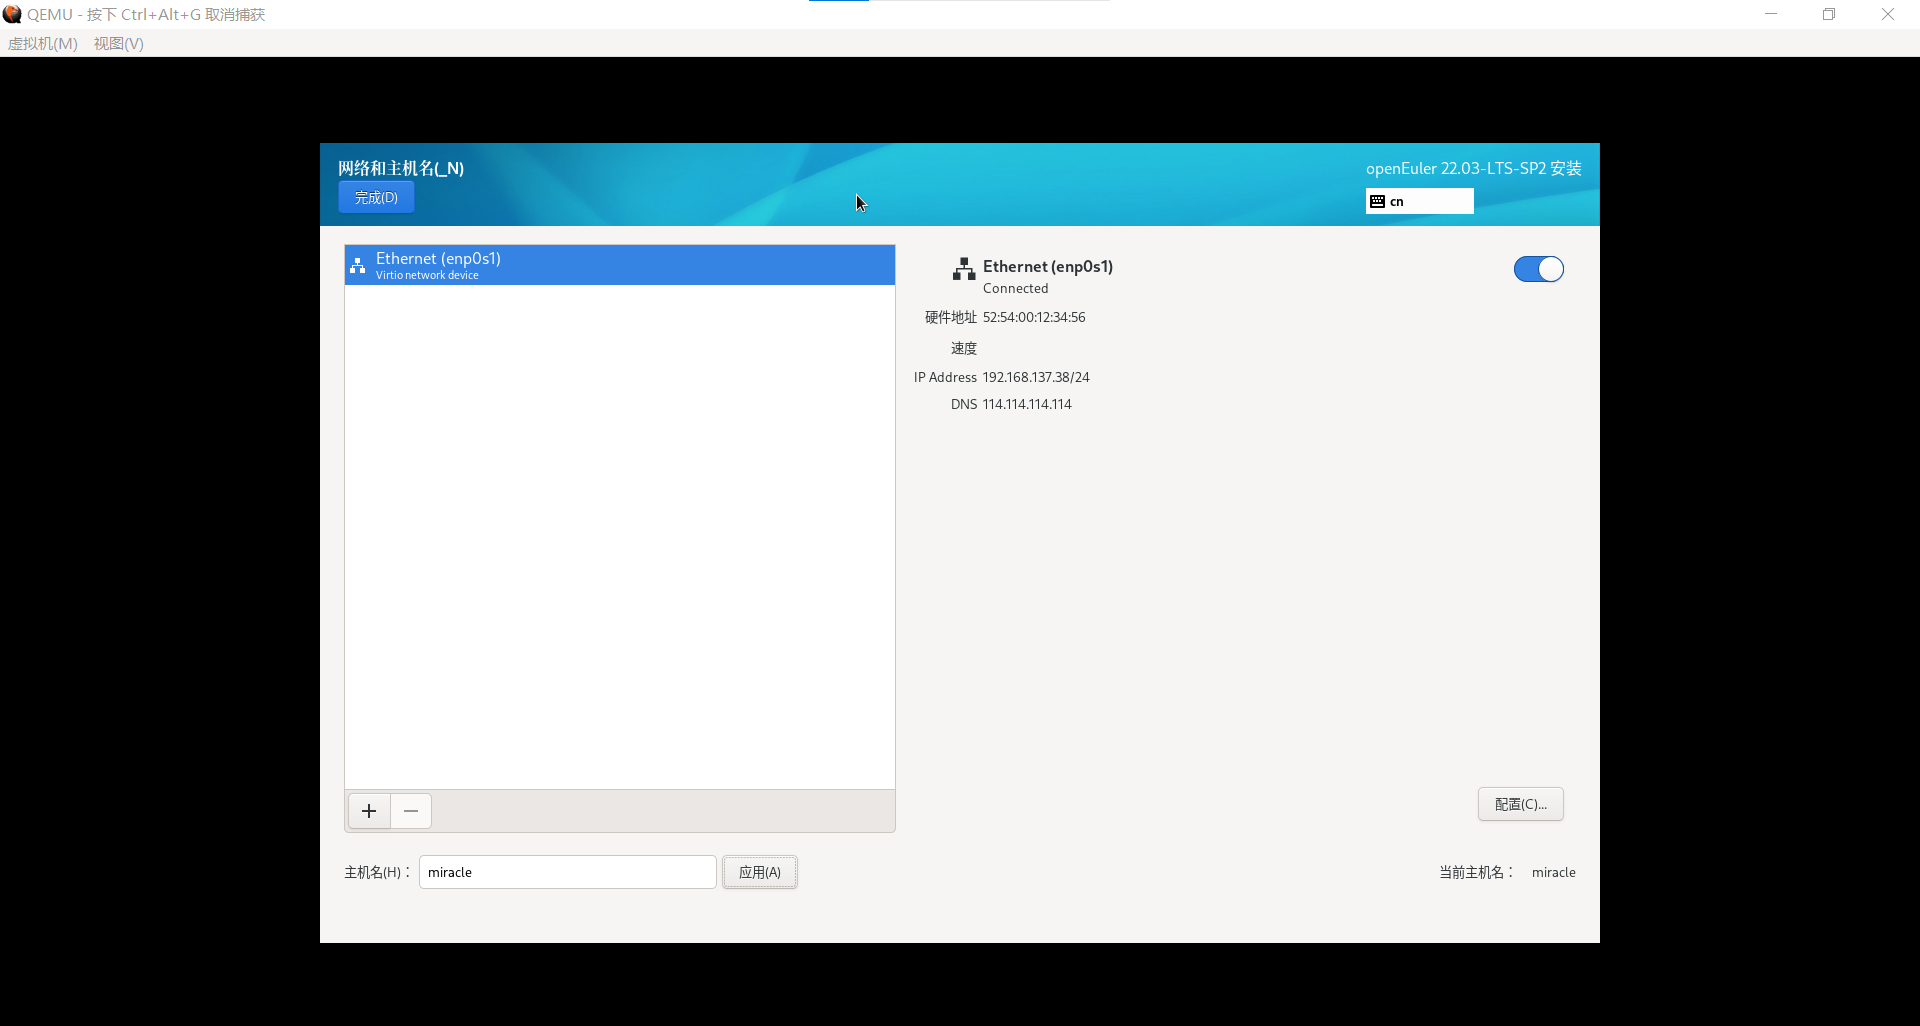1920x1026 pixels.
Task: Click the DNS value 114.114.114.114
Action: click(x=1027, y=404)
